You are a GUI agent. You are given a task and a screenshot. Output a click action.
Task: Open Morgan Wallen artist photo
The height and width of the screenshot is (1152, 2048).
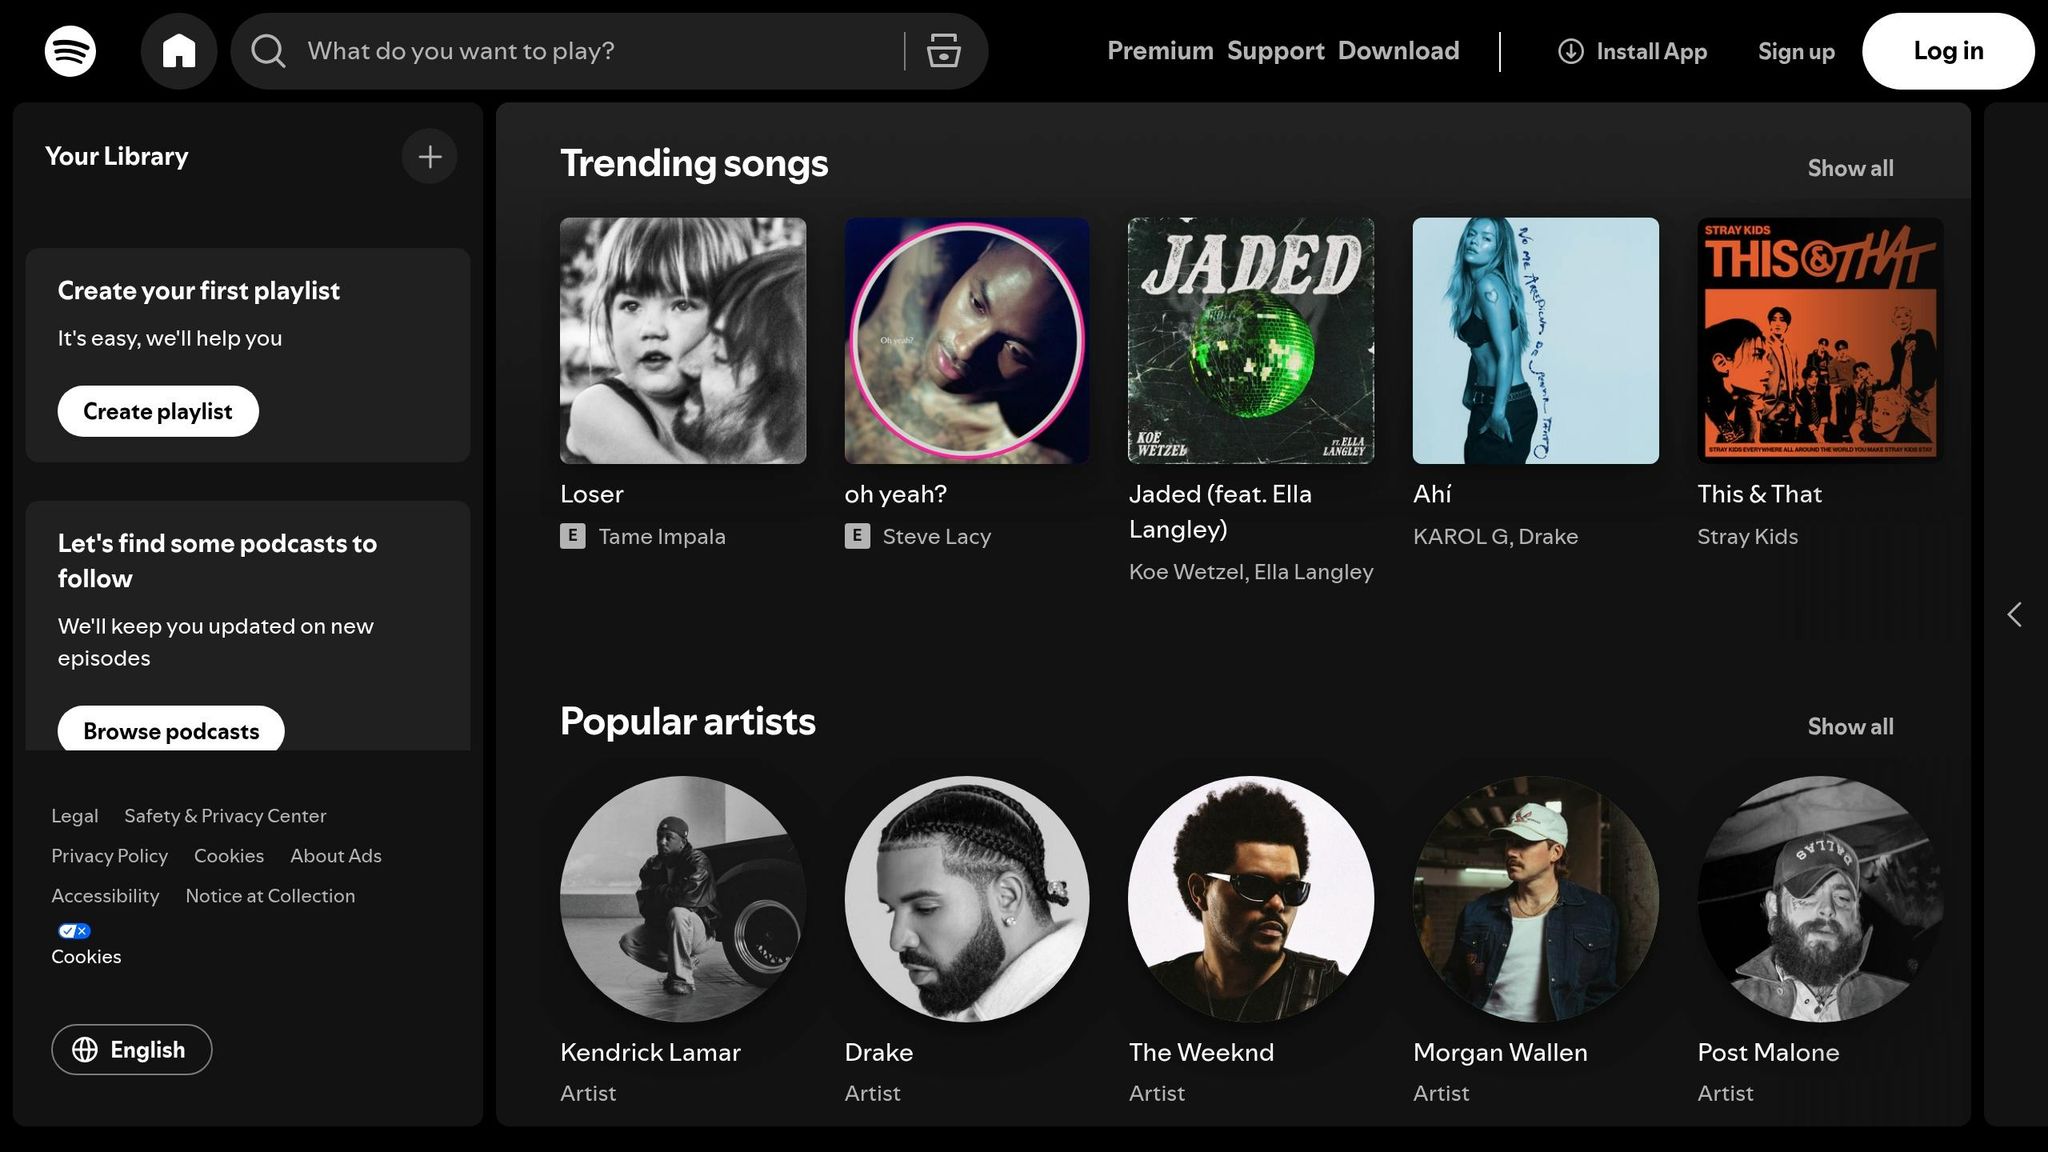pos(1536,899)
